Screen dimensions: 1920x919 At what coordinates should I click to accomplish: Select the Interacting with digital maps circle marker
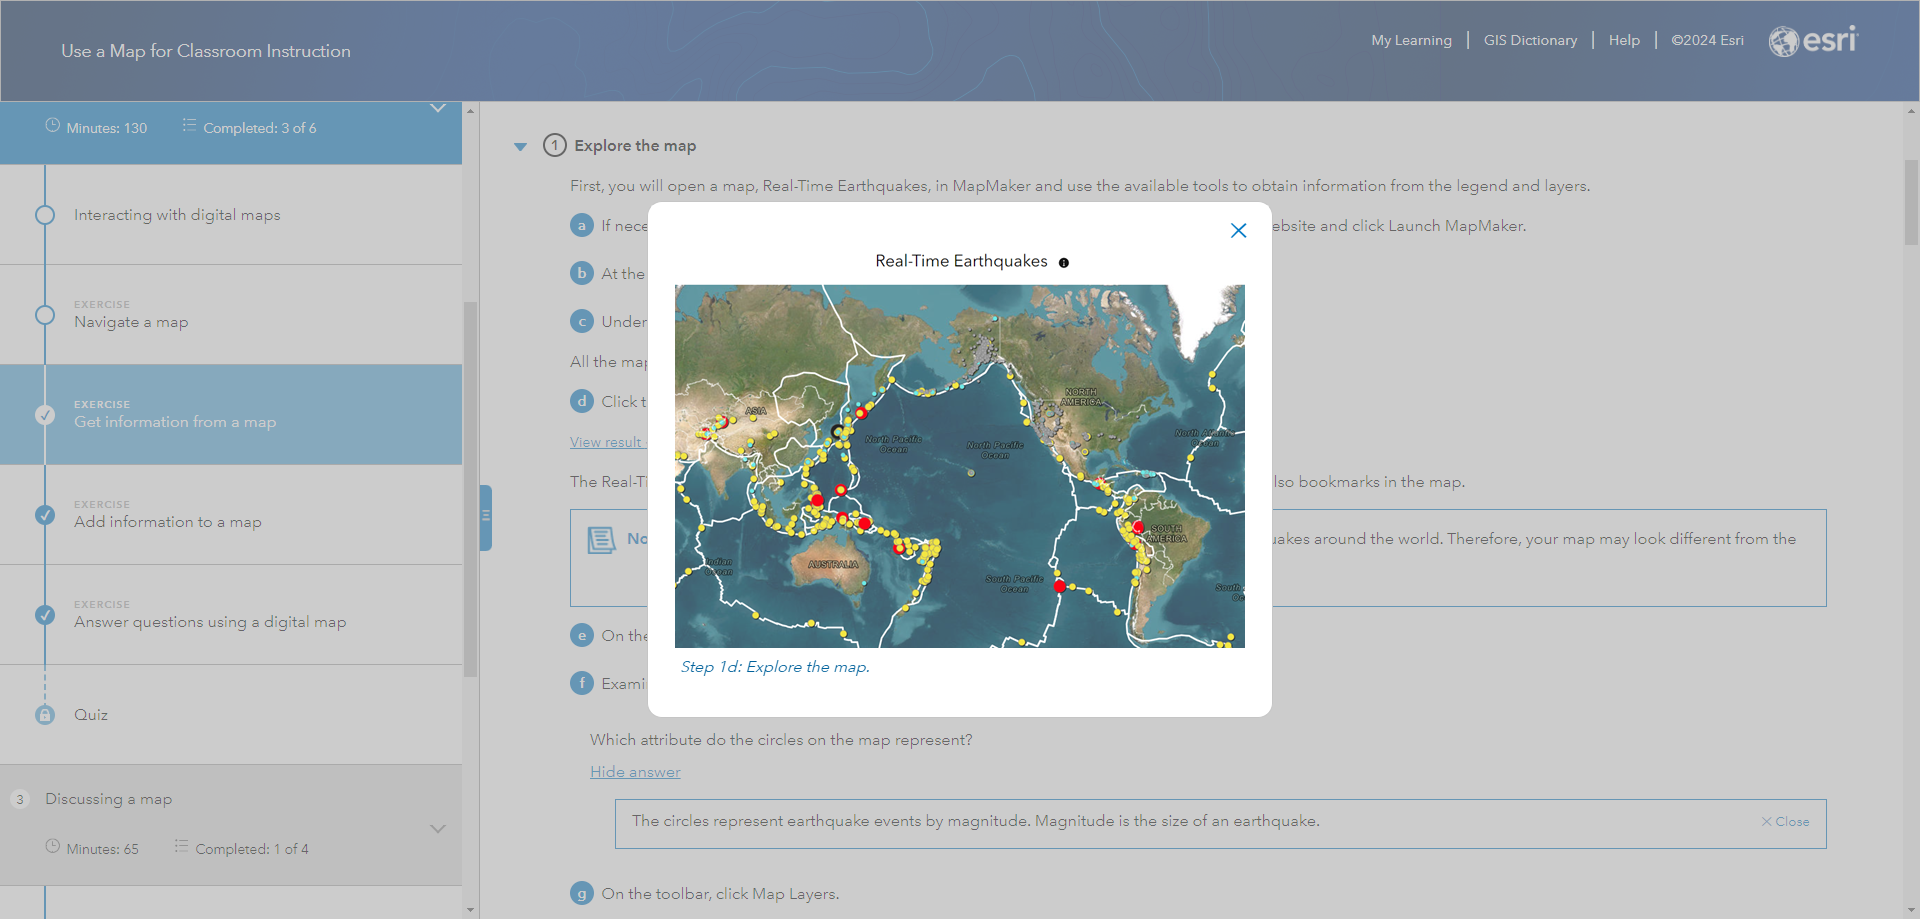click(x=45, y=215)
